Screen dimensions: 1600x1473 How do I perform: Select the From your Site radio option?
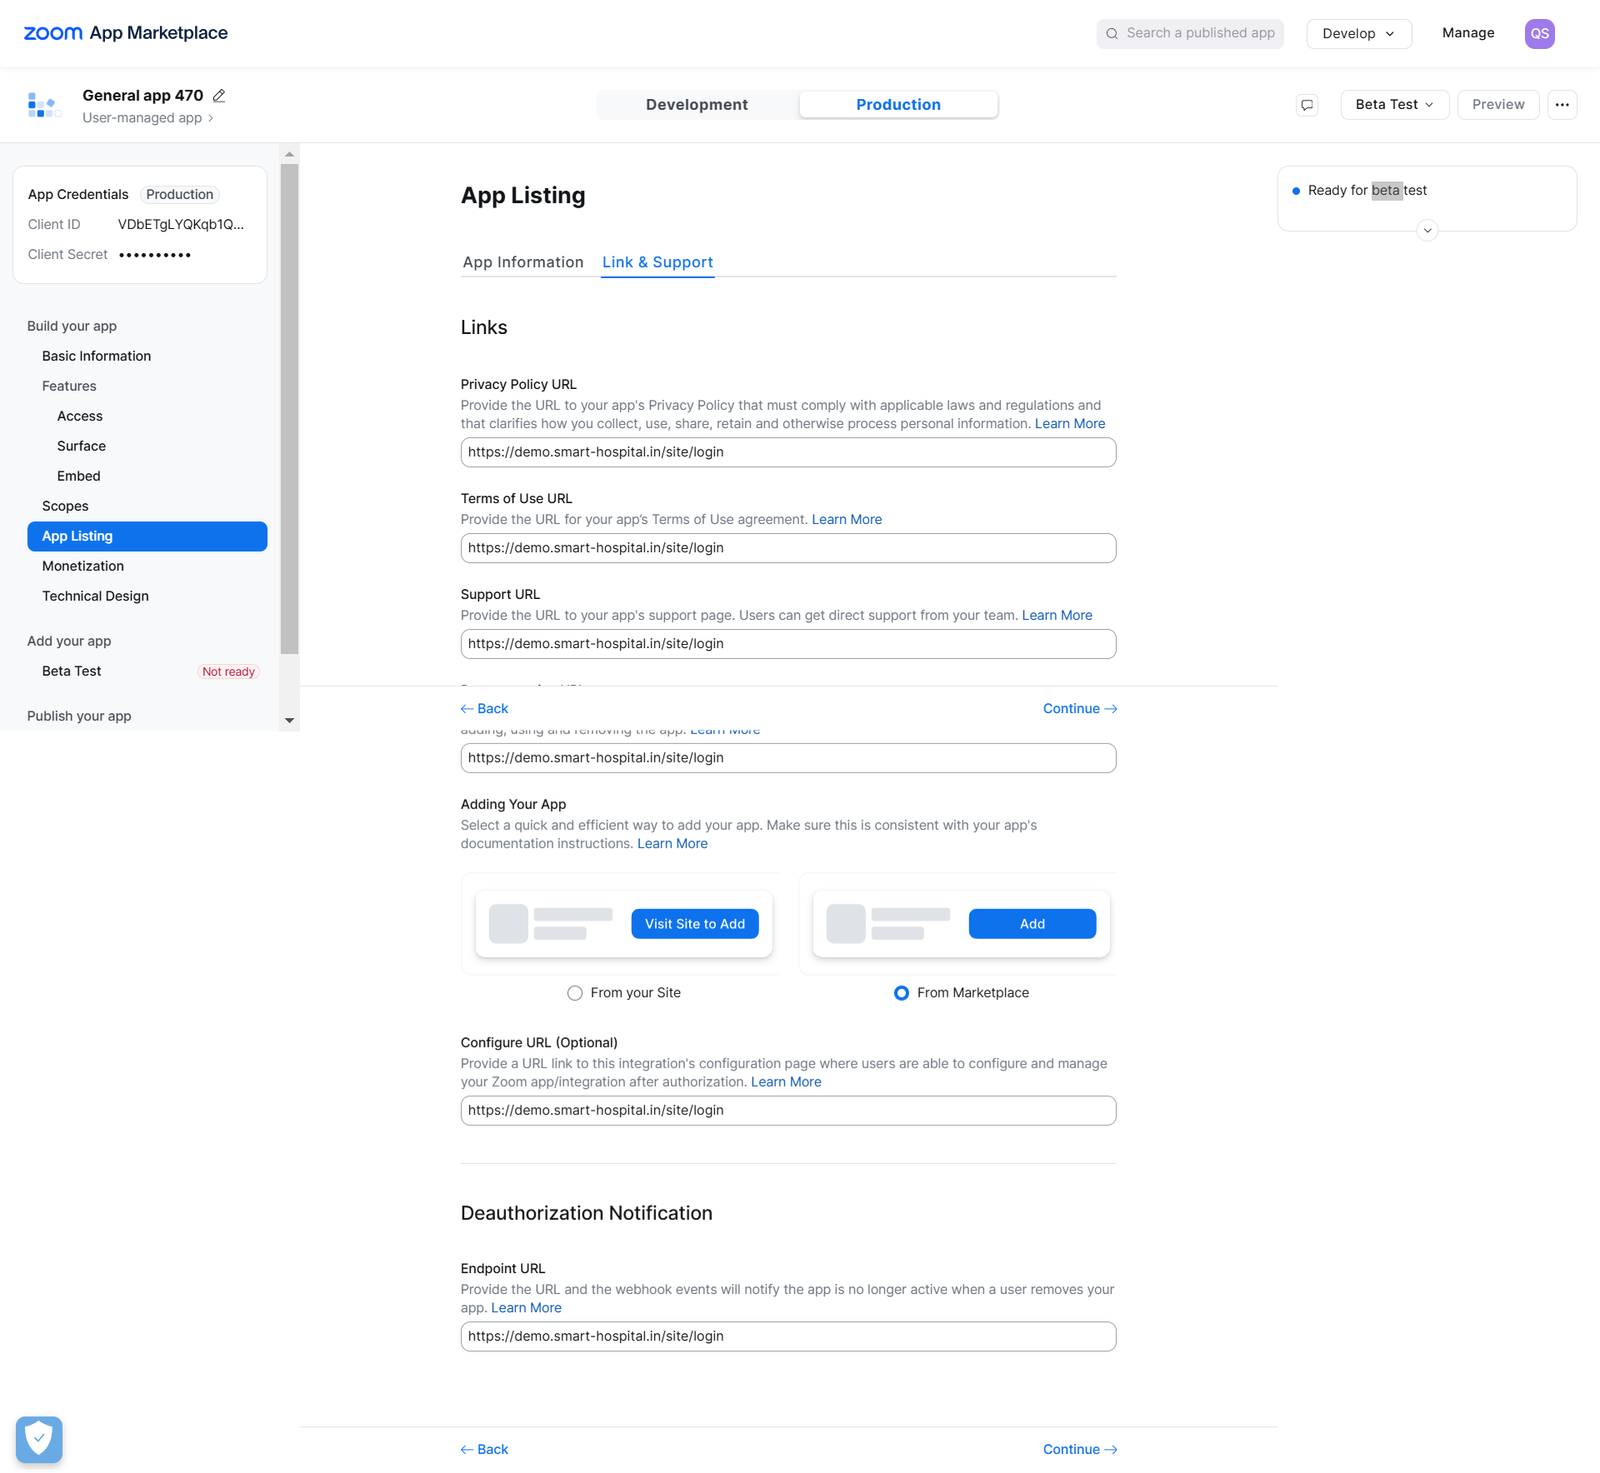tap(575, 993)
